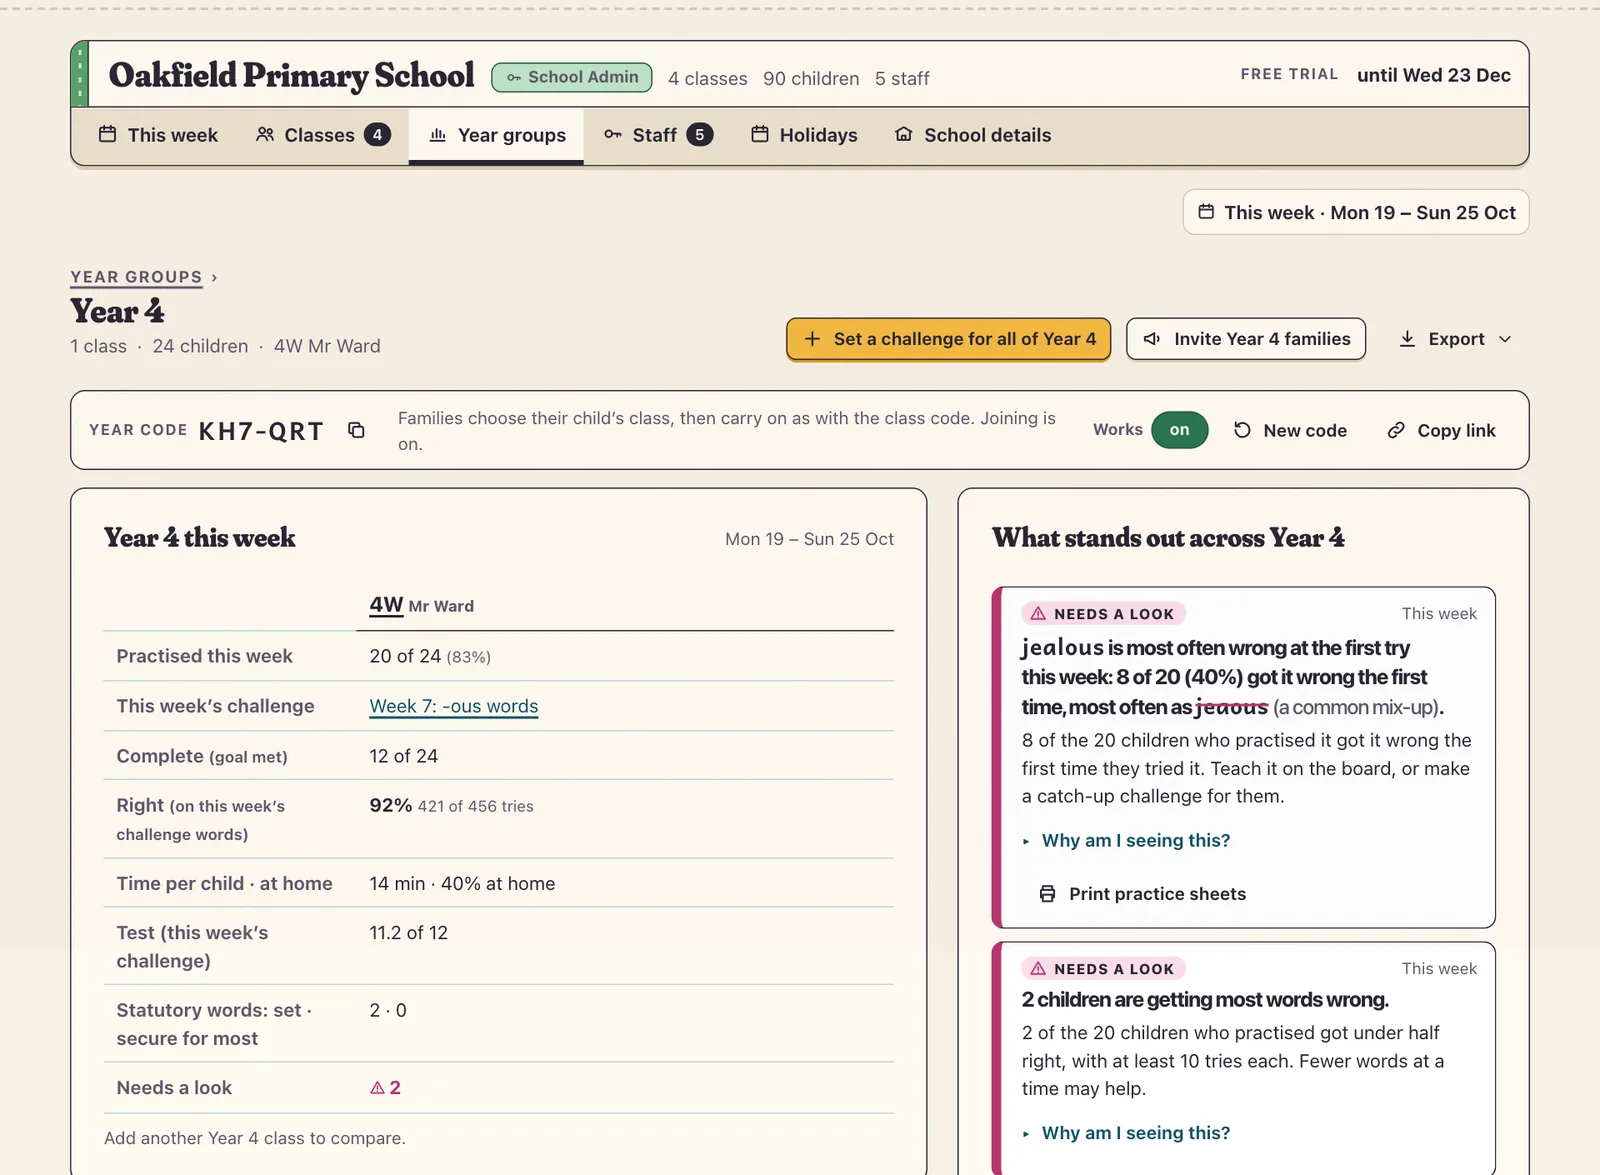Image resolution: width=1600 pixels, height=1175 pixels.
Task: Click Invite Year 4 families button
Action: 1246,339
